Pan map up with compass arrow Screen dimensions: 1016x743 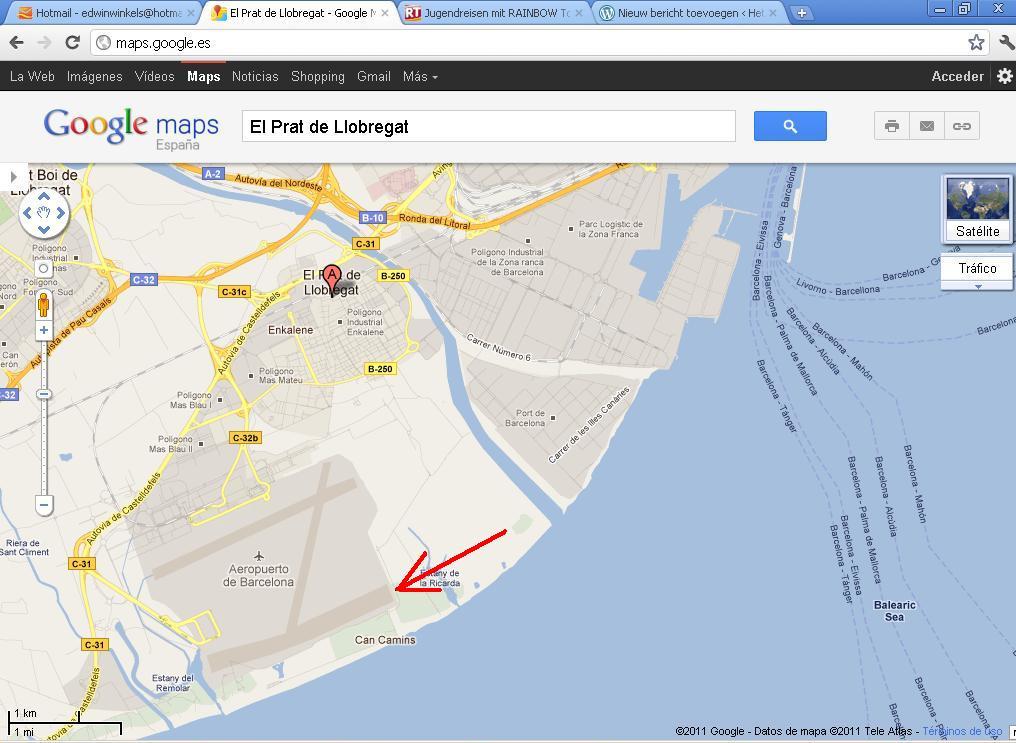pos(44,196)
